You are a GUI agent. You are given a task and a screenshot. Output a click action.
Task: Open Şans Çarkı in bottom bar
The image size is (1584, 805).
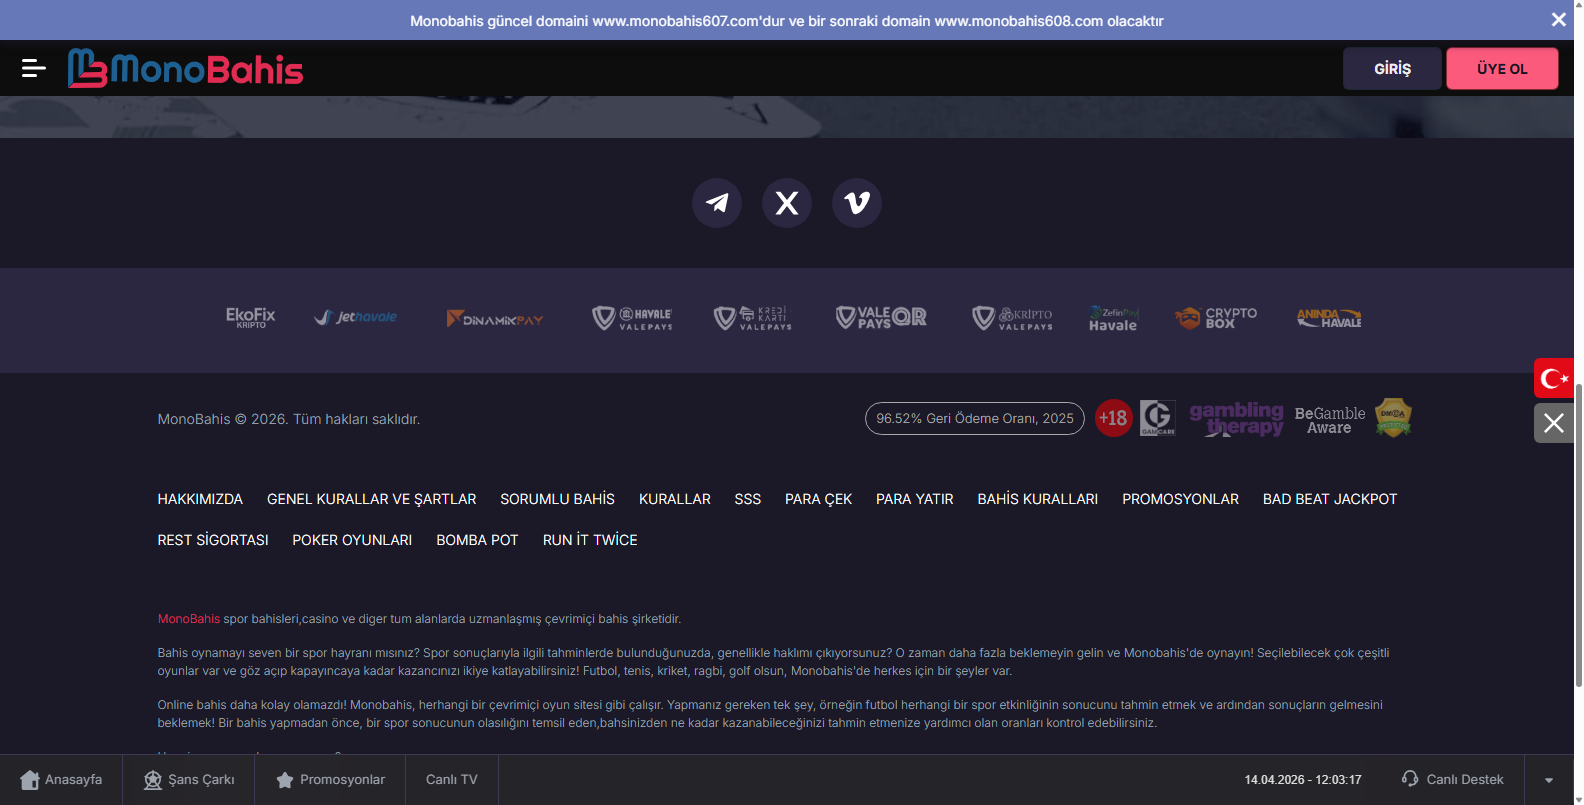coord(188,780)
